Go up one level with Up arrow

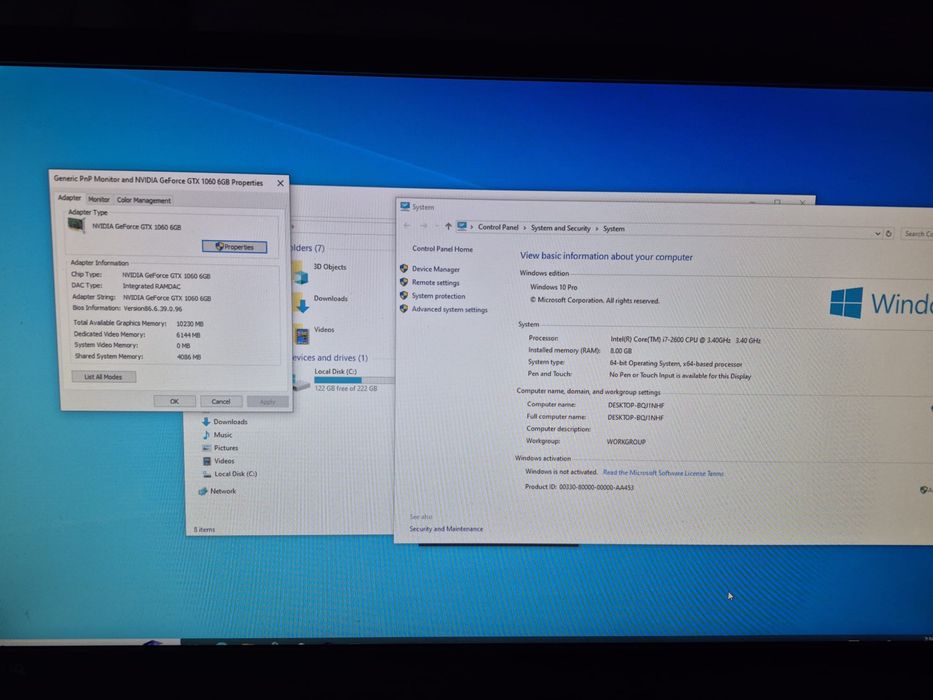[x=447, y=226]
